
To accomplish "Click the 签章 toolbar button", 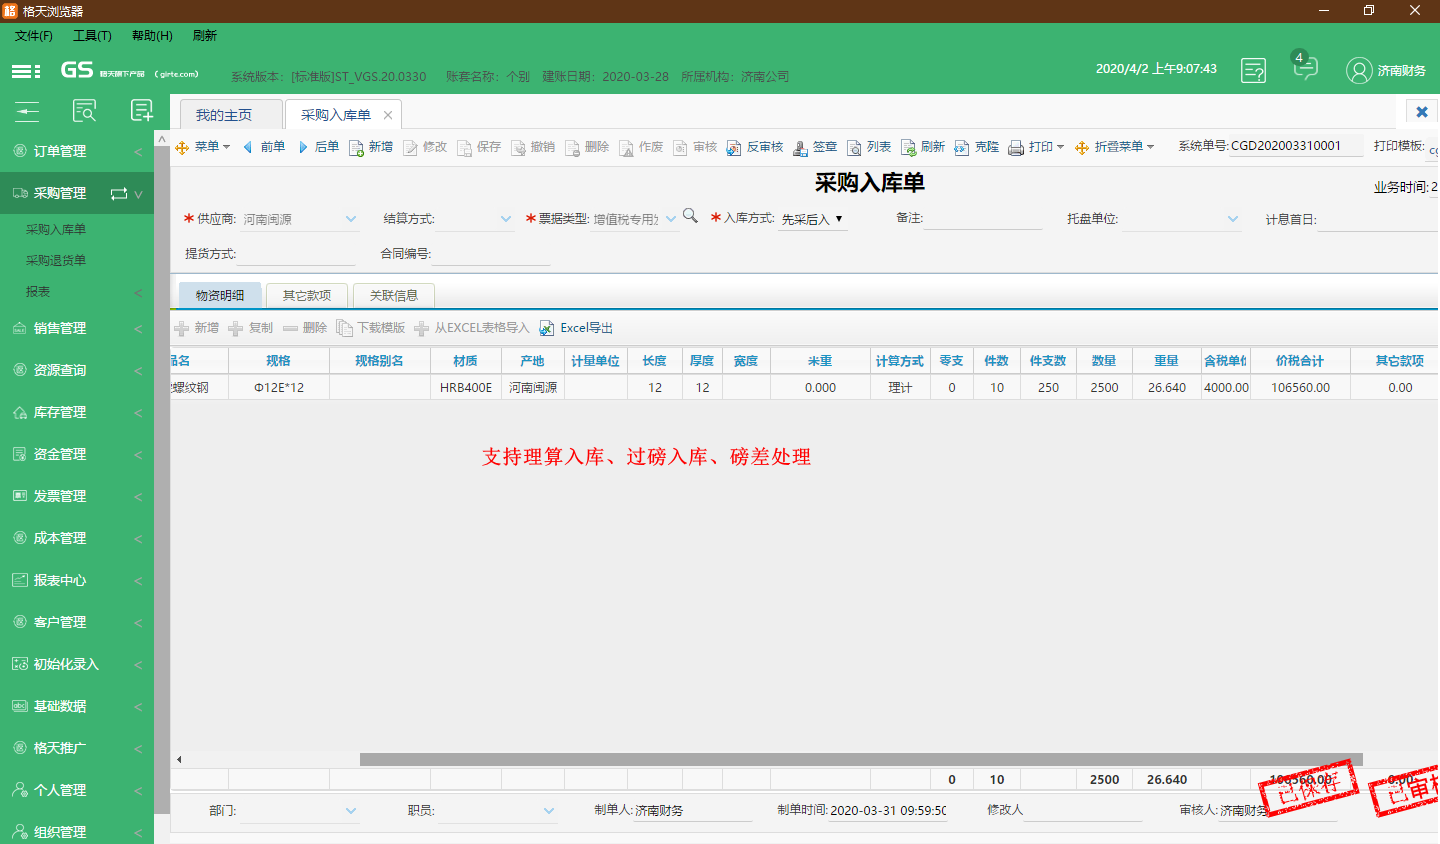I will click(815, 147).
